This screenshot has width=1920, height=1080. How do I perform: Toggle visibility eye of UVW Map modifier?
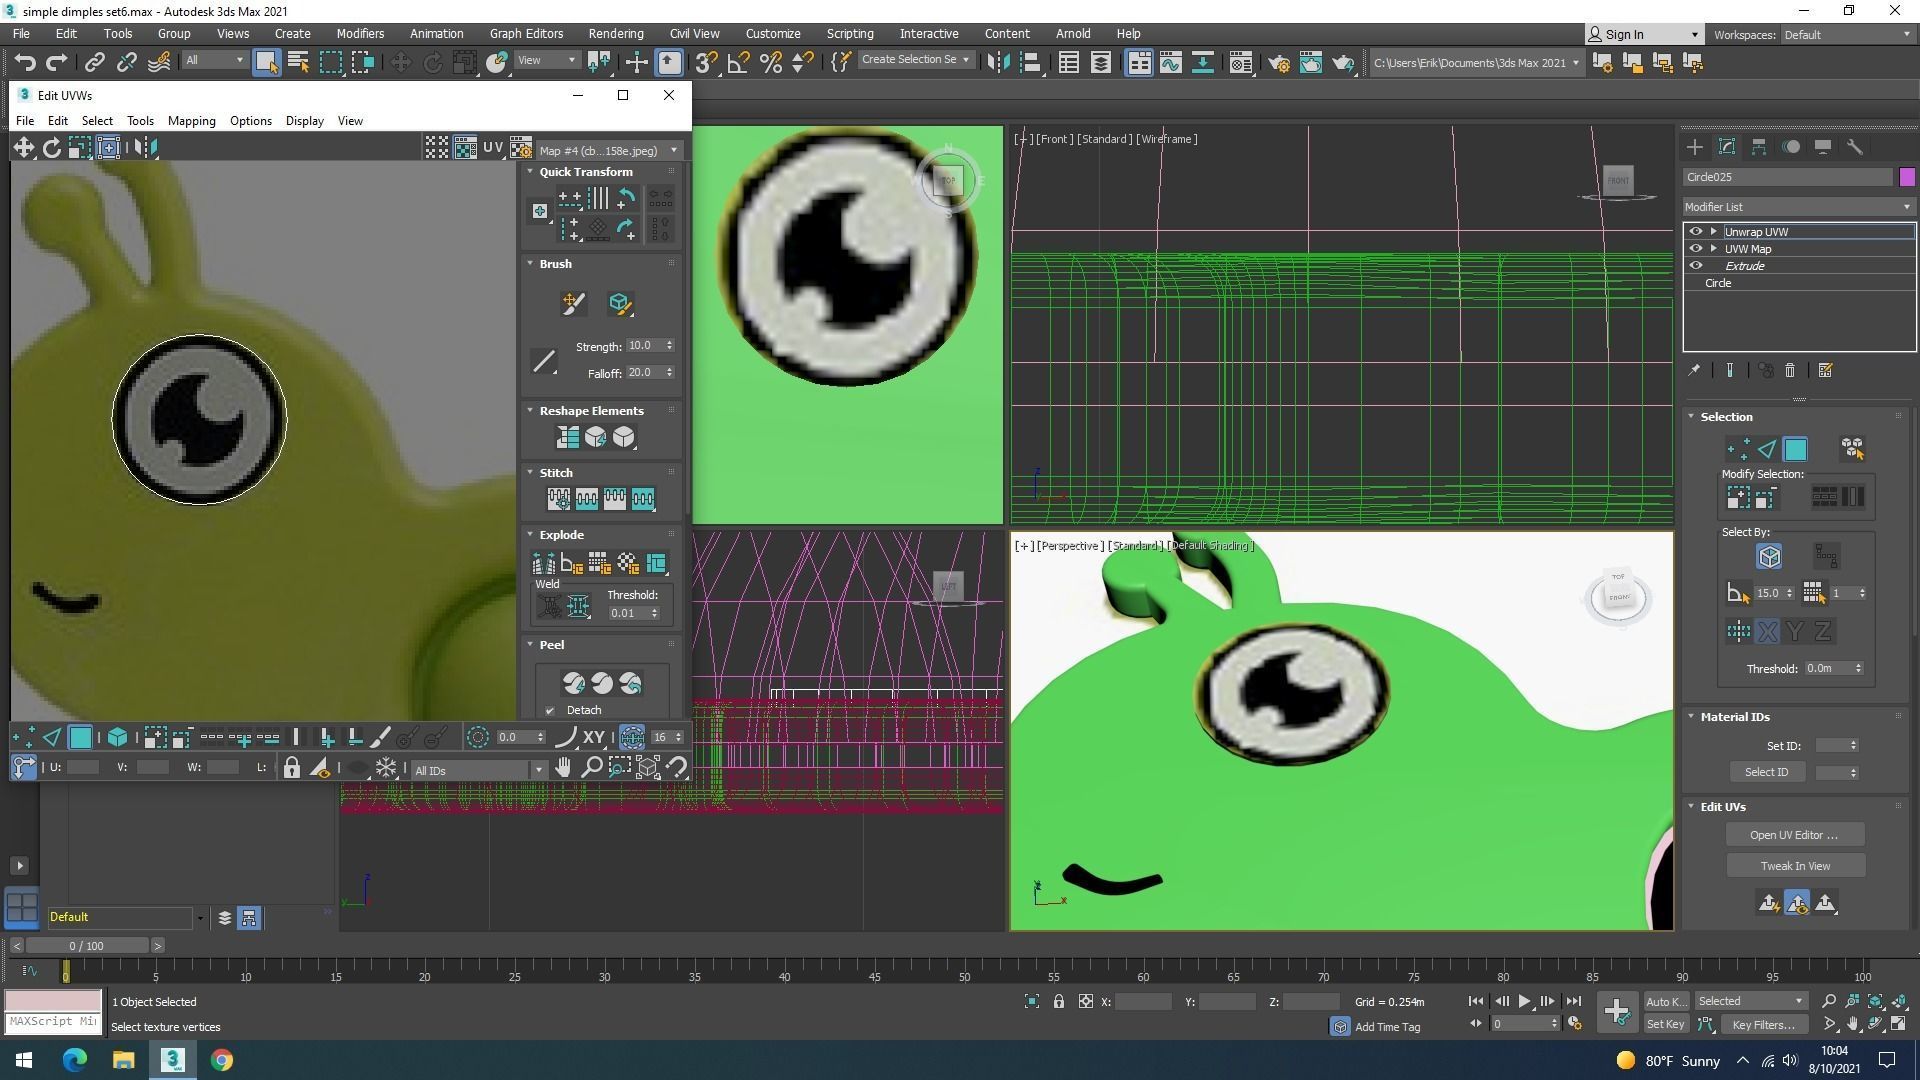coord(1695,249)
